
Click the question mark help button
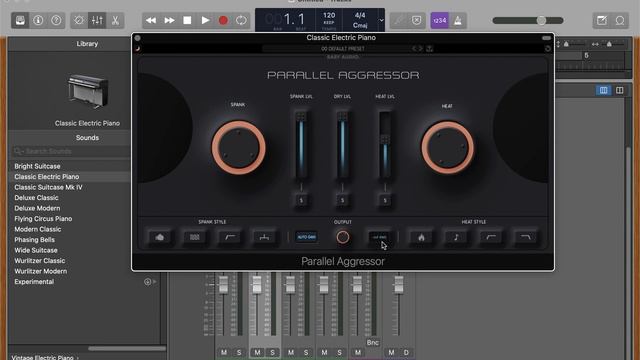(56, 20)
